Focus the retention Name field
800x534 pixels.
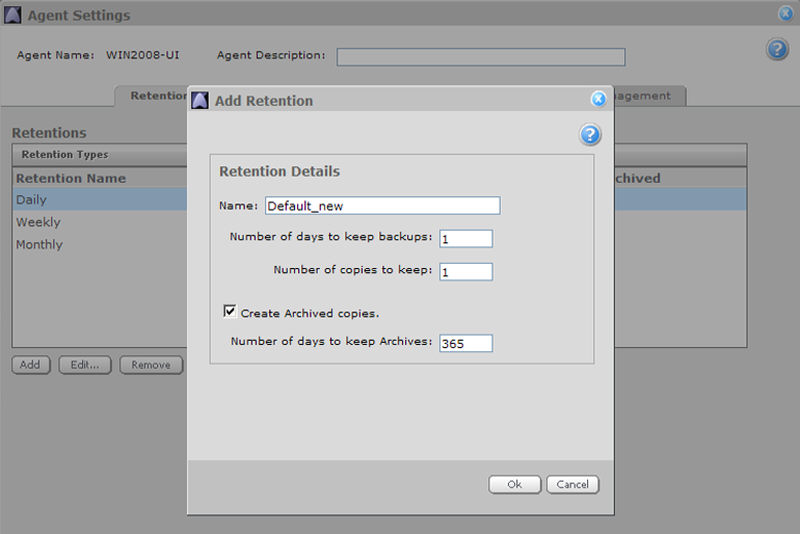point(382,206)
